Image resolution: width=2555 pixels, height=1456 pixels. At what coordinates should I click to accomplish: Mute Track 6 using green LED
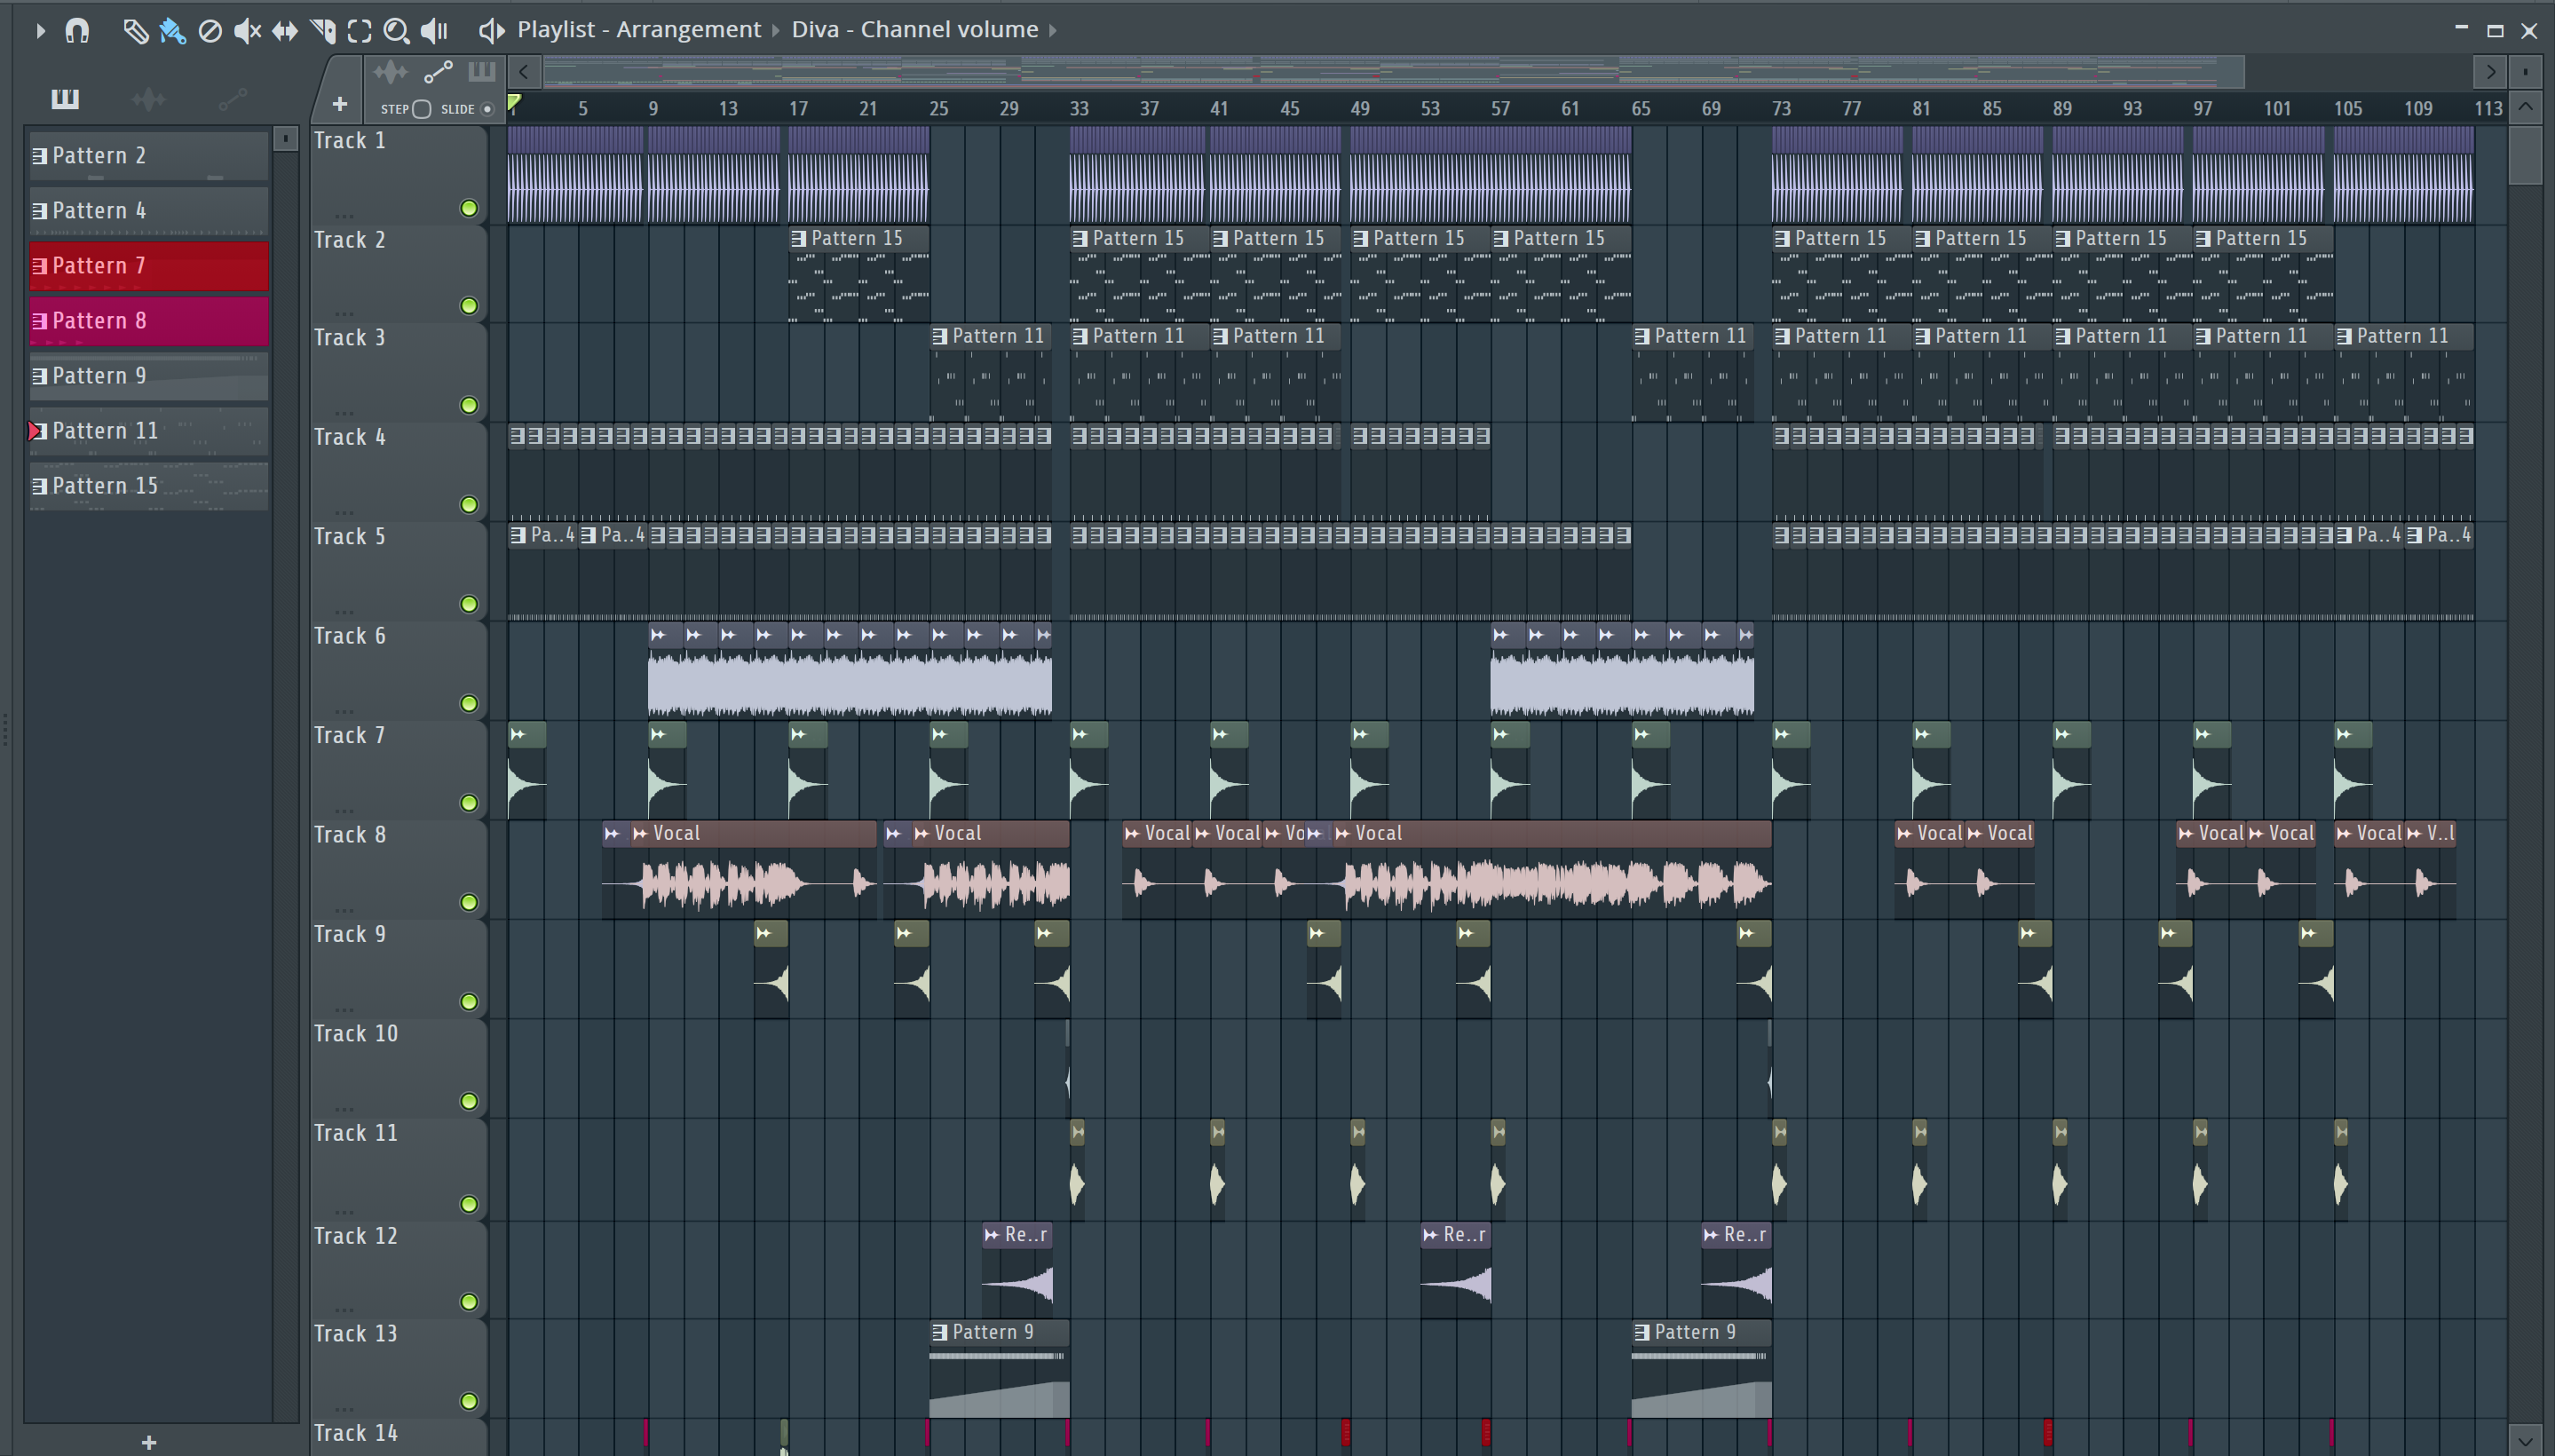[x=468, y=704]
